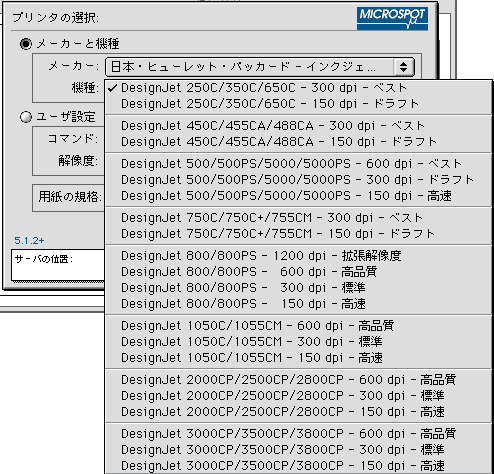Choose DesignJet 800/800PS 150 dpi 高速

point(298,304)
